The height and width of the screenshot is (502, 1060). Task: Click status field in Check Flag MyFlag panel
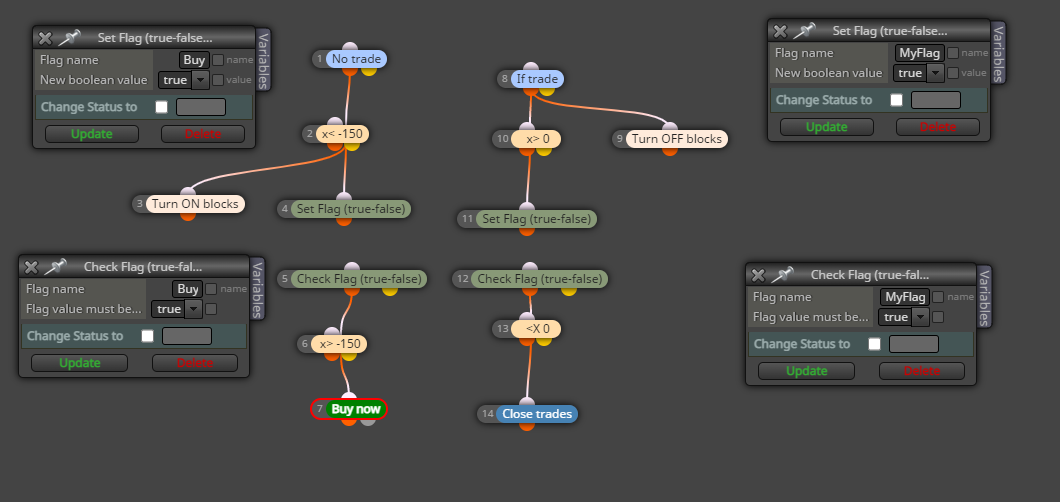coord(913,344)
